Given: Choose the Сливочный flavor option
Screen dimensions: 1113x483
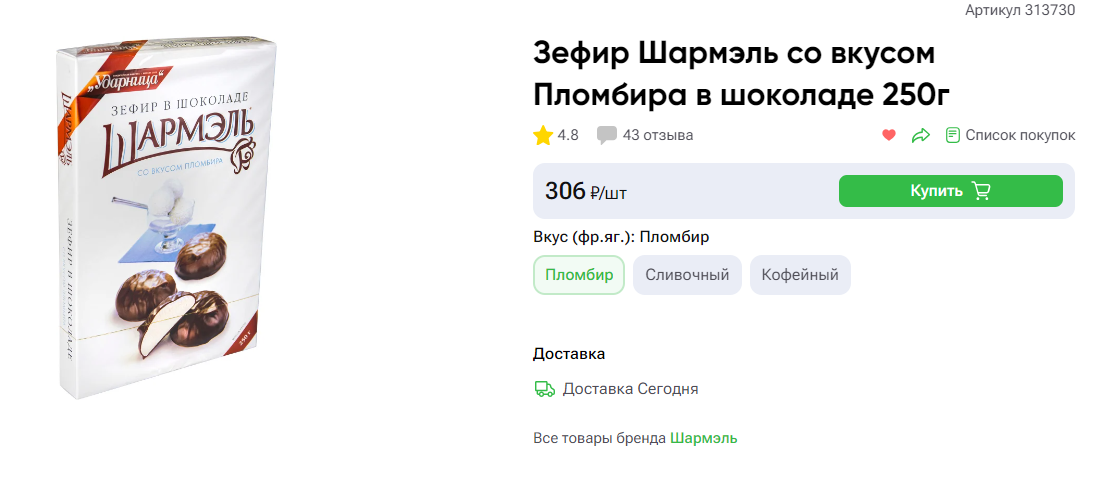Looking at the screenshot, I should pos(687,275).
